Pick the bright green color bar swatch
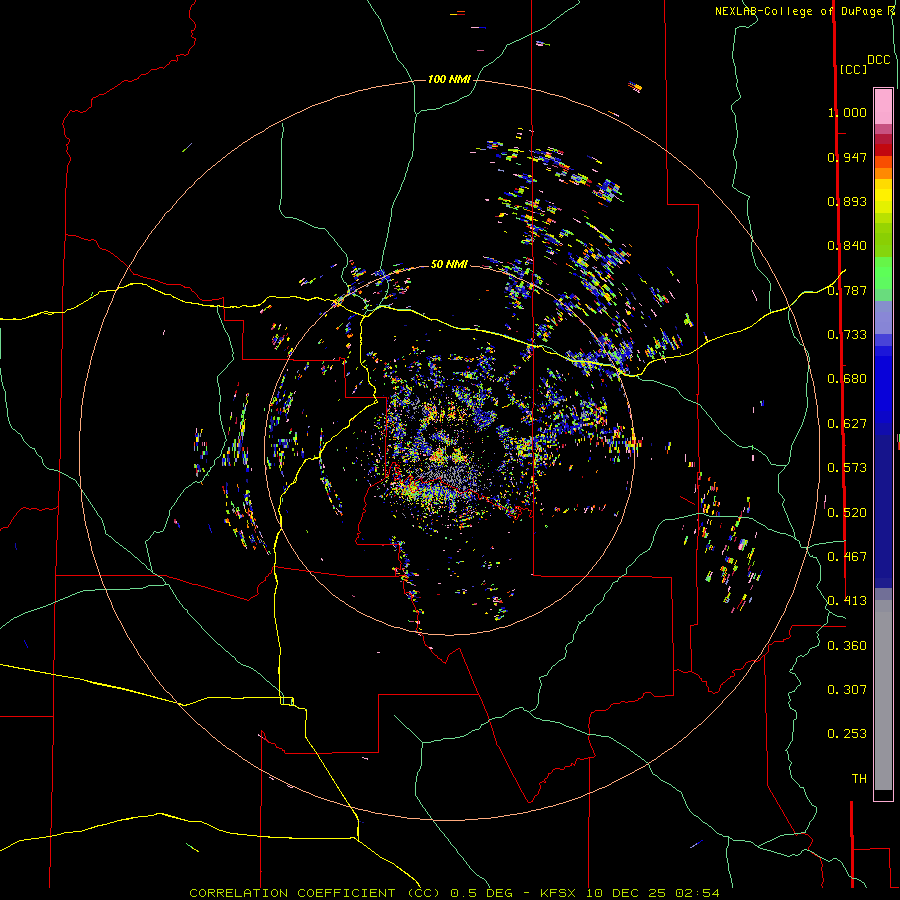900x900 pixels. tap(883, 273)
